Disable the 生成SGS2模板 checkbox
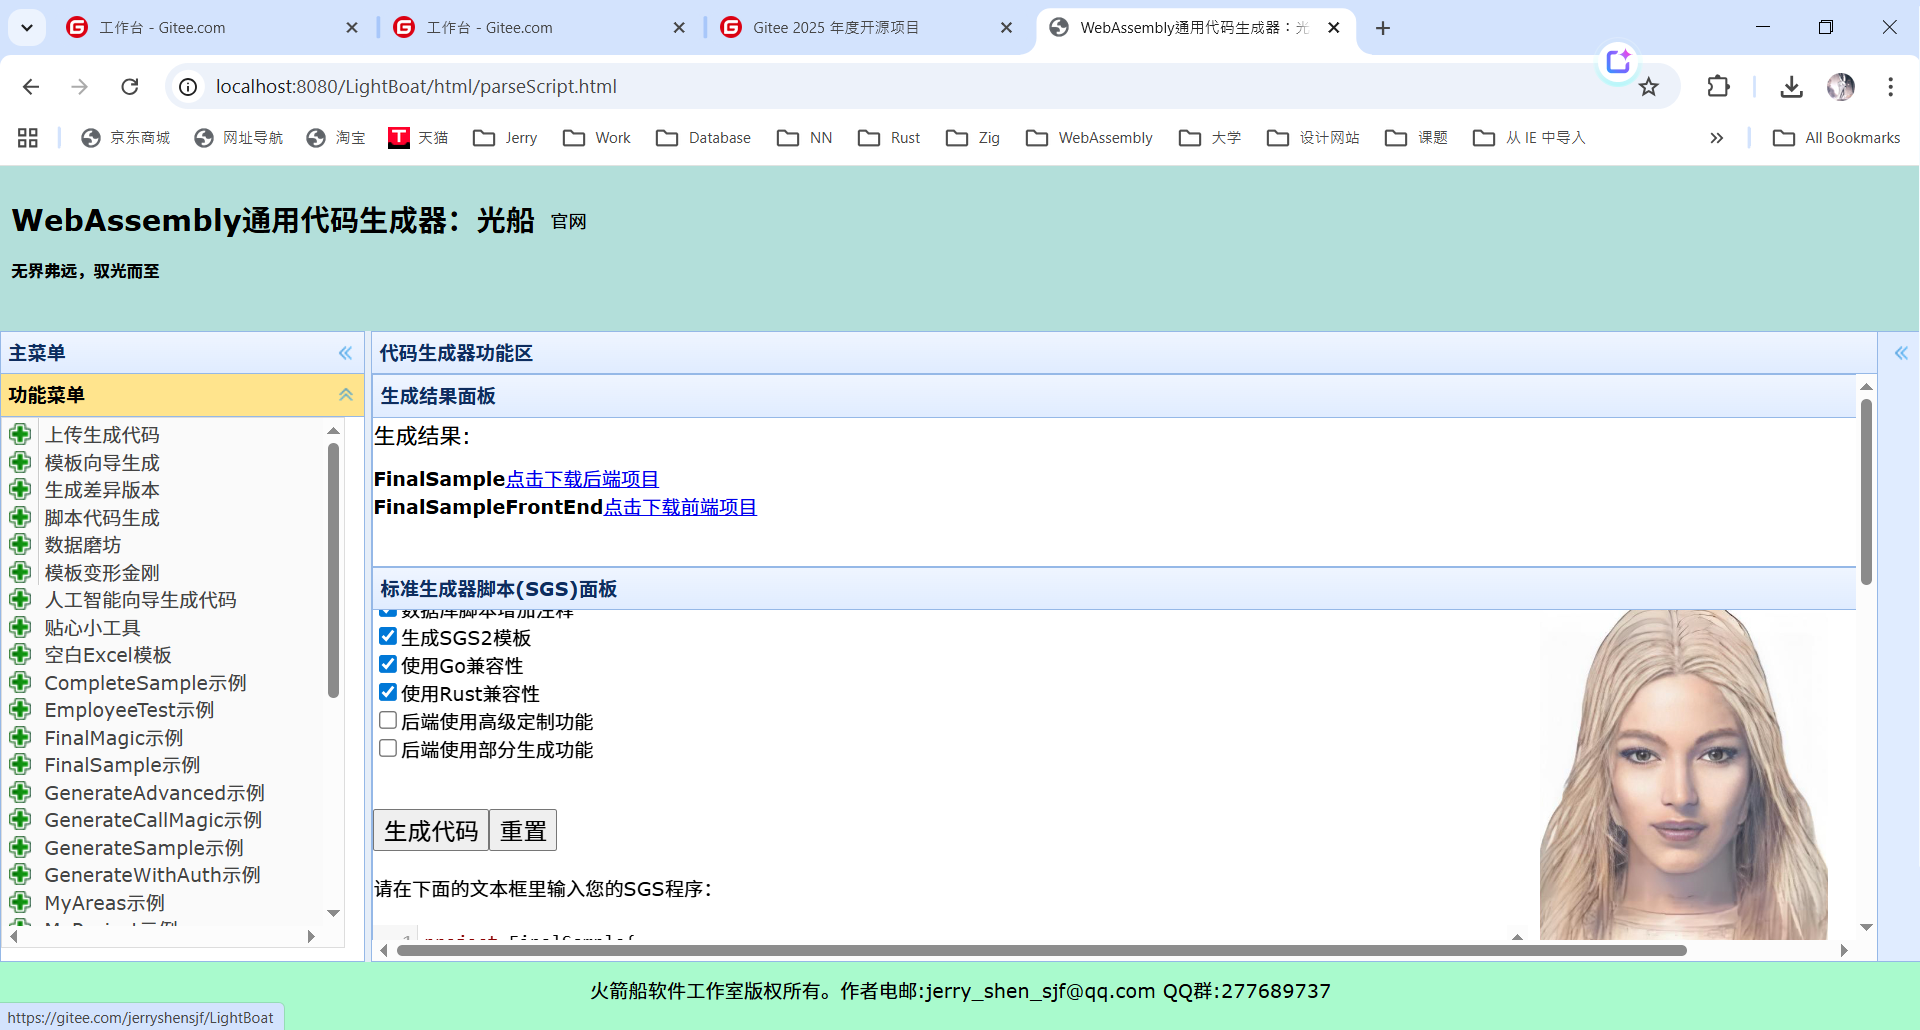 (388, 635)
